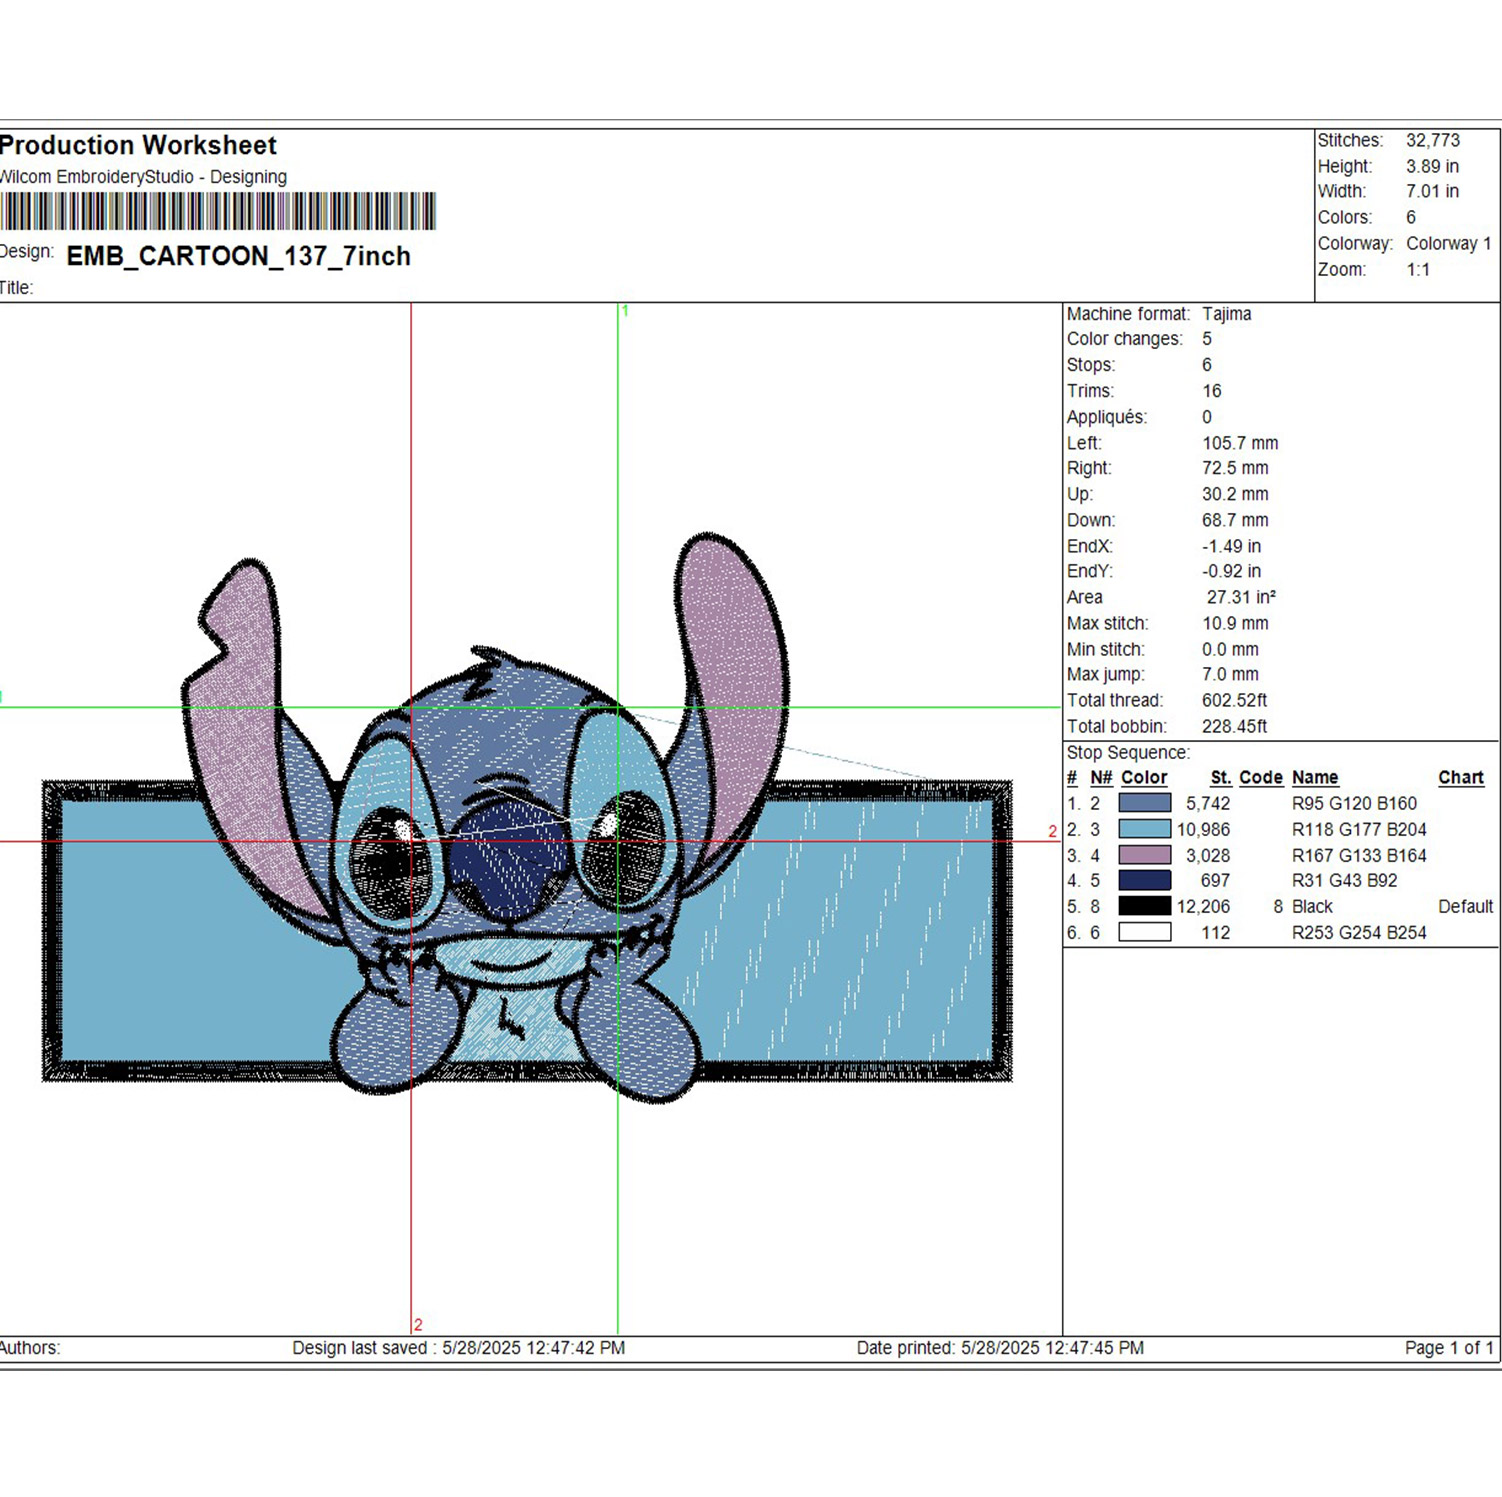Click the 'Code' column header
The height and width of the screenshot is (1497, 1502).
point(1260,777)
